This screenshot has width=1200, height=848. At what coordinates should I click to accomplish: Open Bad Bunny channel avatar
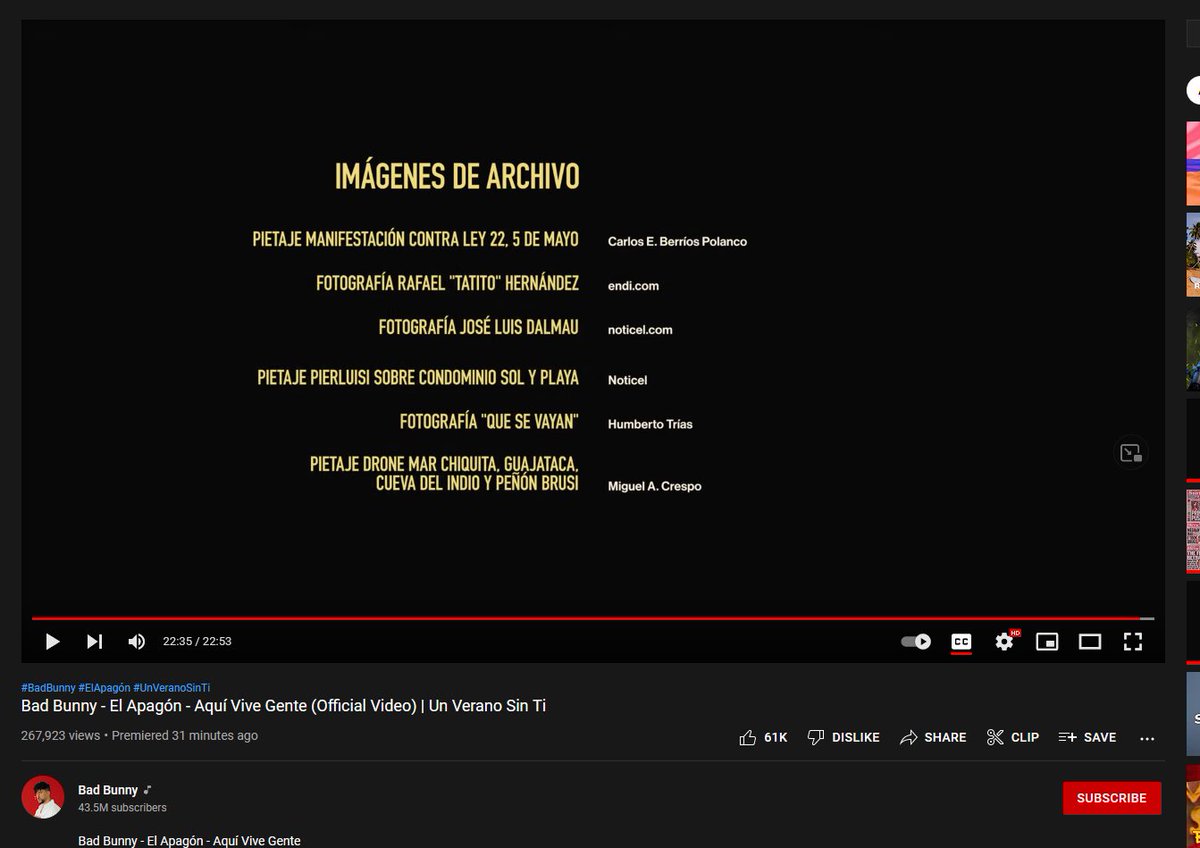coord(43,797)
